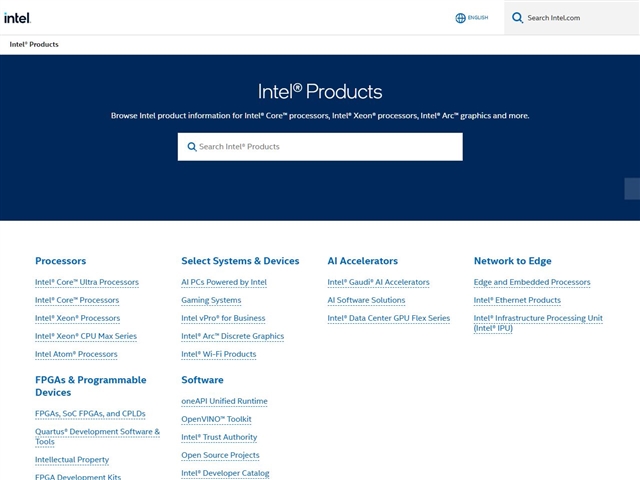Open Intel Ethernet Products link

[517, 300]
